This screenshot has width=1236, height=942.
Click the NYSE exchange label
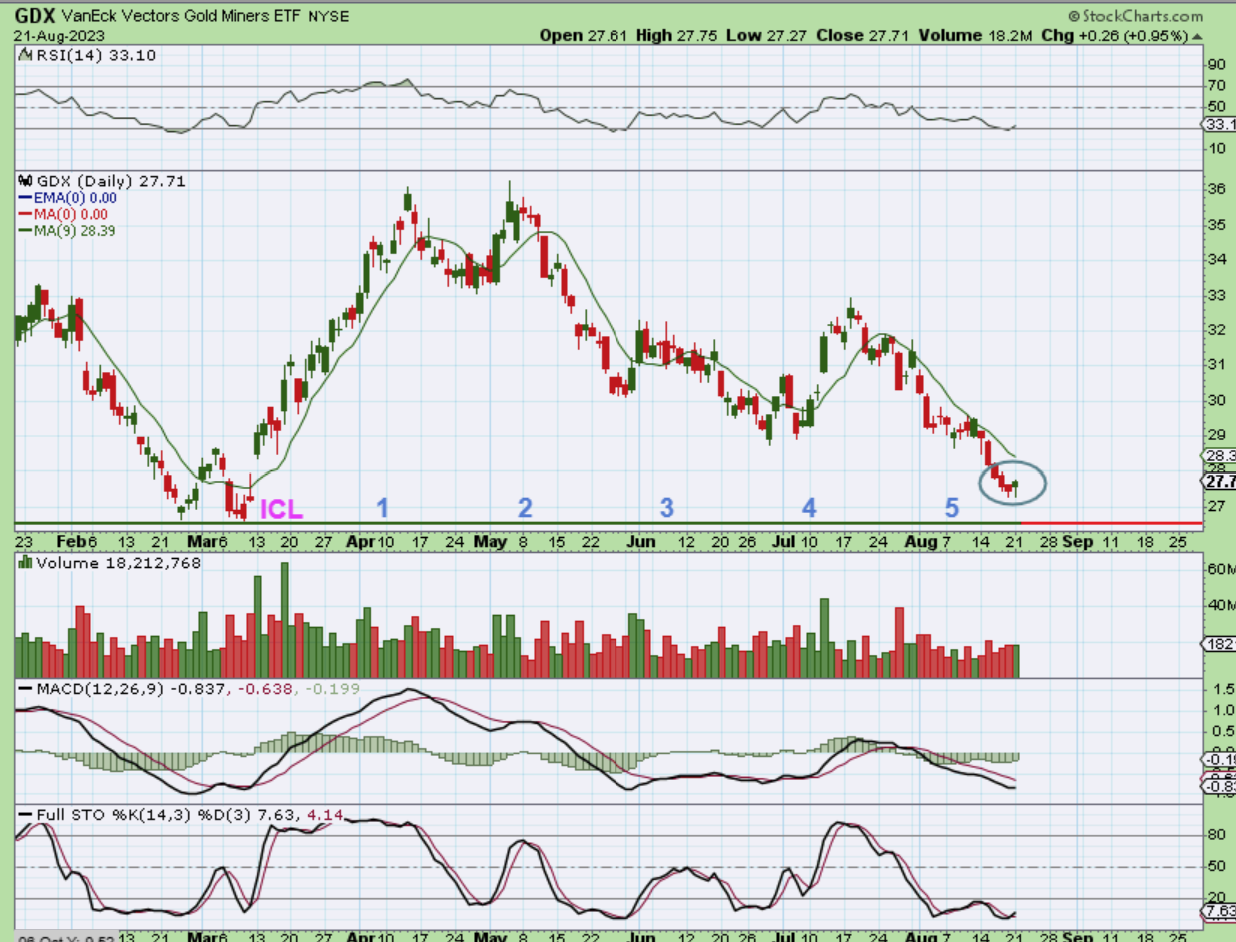(329, 17)
